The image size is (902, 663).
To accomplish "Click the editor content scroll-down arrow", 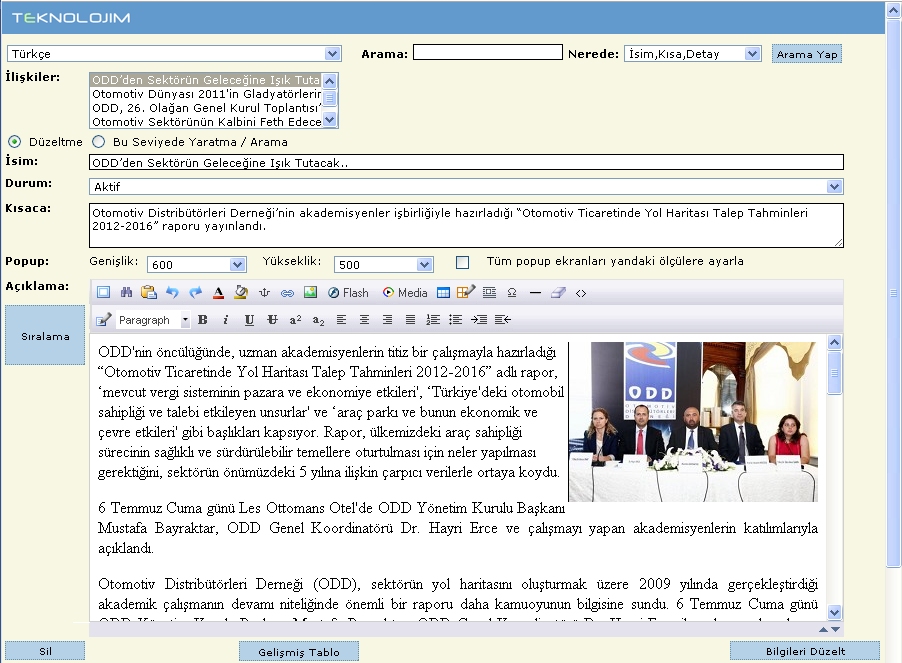I will (x=834, y=612).
